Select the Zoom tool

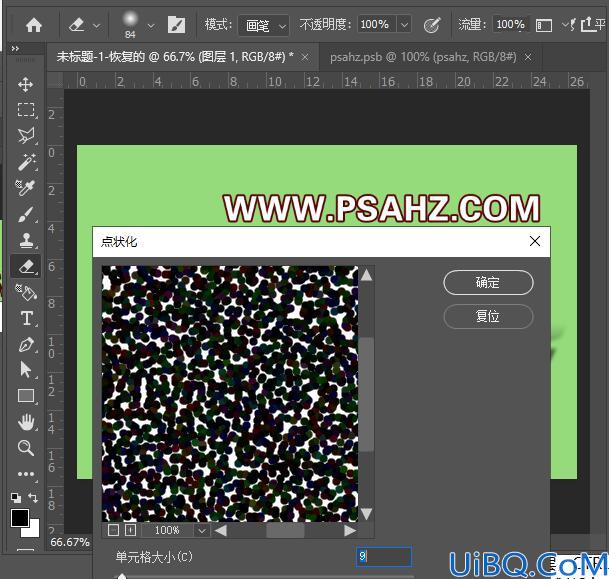[26, 448]
